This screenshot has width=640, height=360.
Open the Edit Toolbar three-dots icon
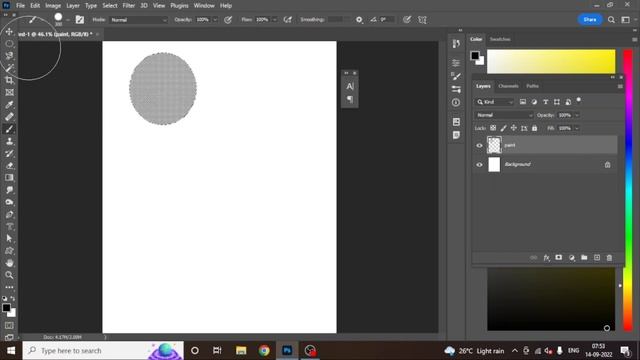(9, 287)
